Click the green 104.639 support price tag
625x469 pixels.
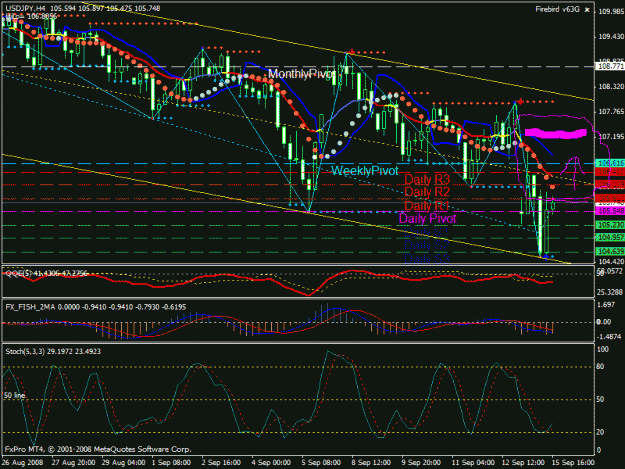click(x=610, y=251)
